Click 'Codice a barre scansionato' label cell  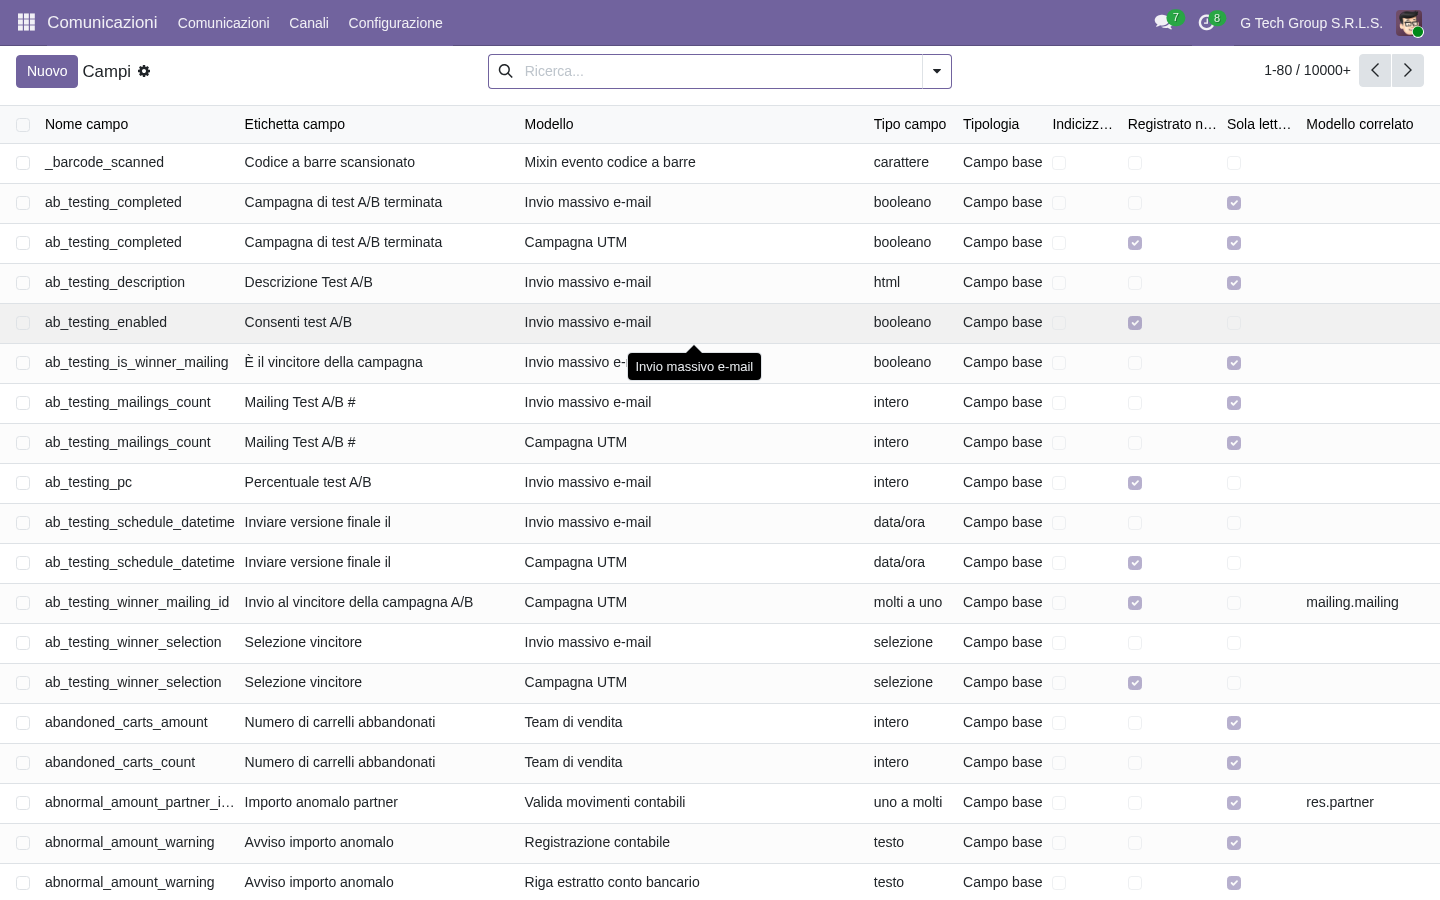(x=329, y=162)
